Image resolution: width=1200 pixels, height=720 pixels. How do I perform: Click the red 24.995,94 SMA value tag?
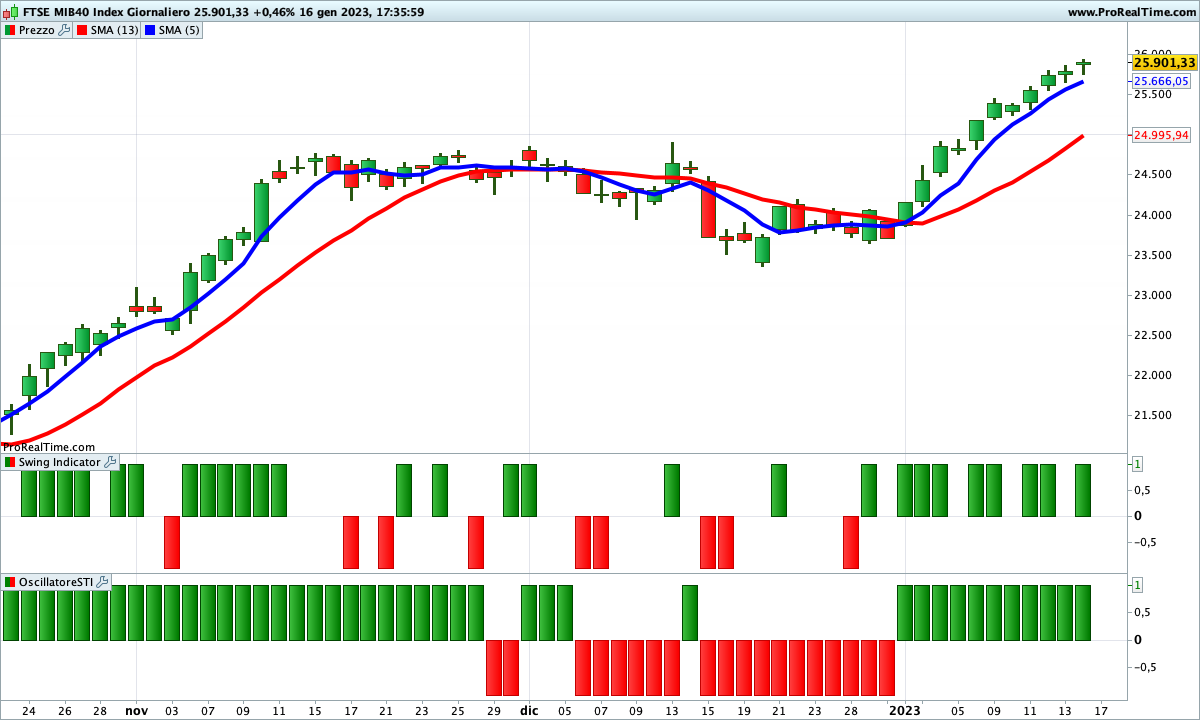tap(1160, 135)
